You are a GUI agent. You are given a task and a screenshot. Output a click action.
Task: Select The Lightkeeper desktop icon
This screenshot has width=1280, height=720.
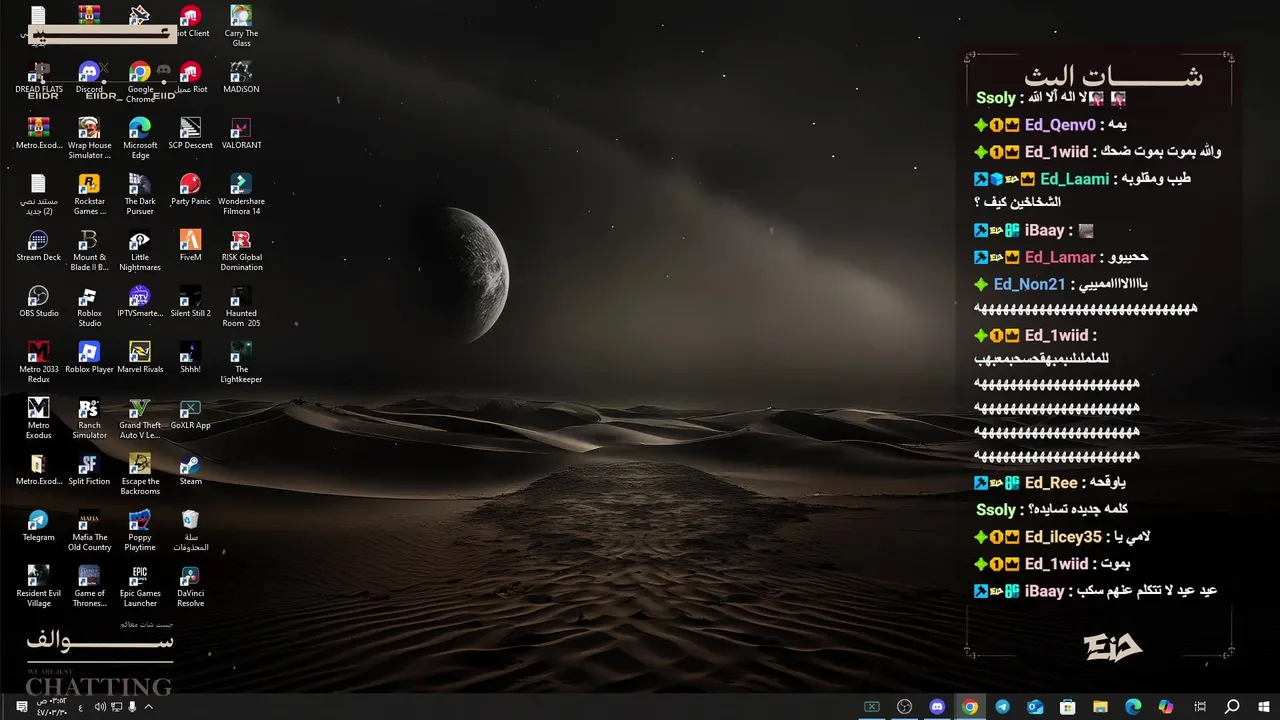[241, 362]
